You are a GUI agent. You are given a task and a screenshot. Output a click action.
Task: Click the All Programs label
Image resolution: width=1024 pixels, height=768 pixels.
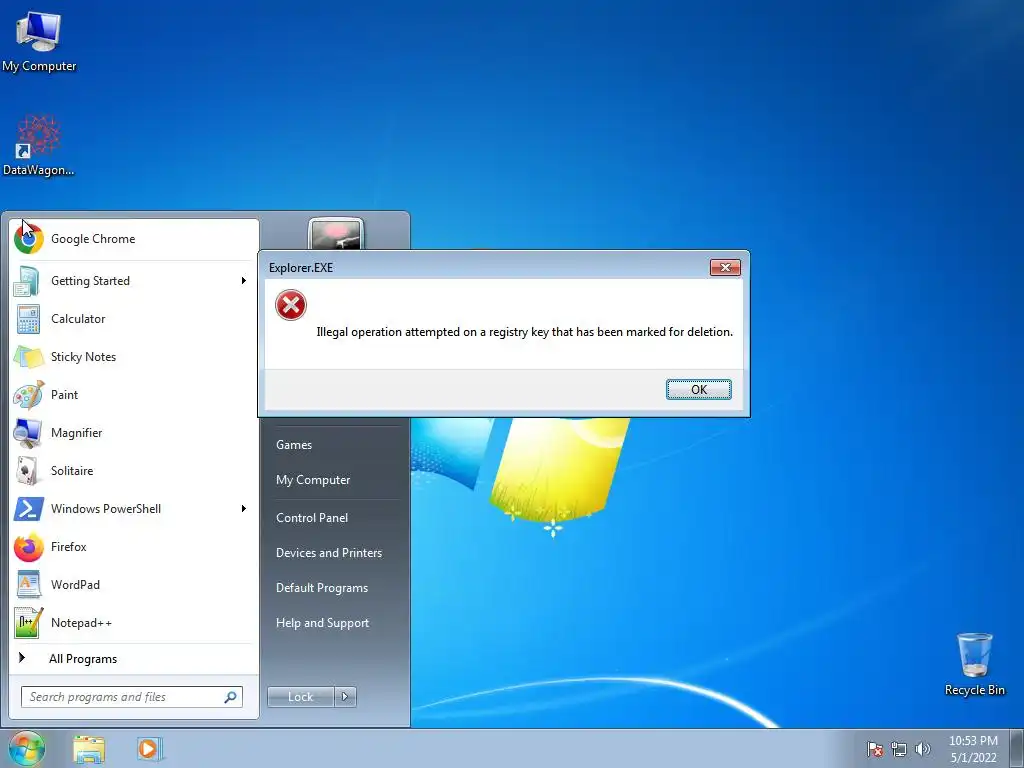click(83, 659)
